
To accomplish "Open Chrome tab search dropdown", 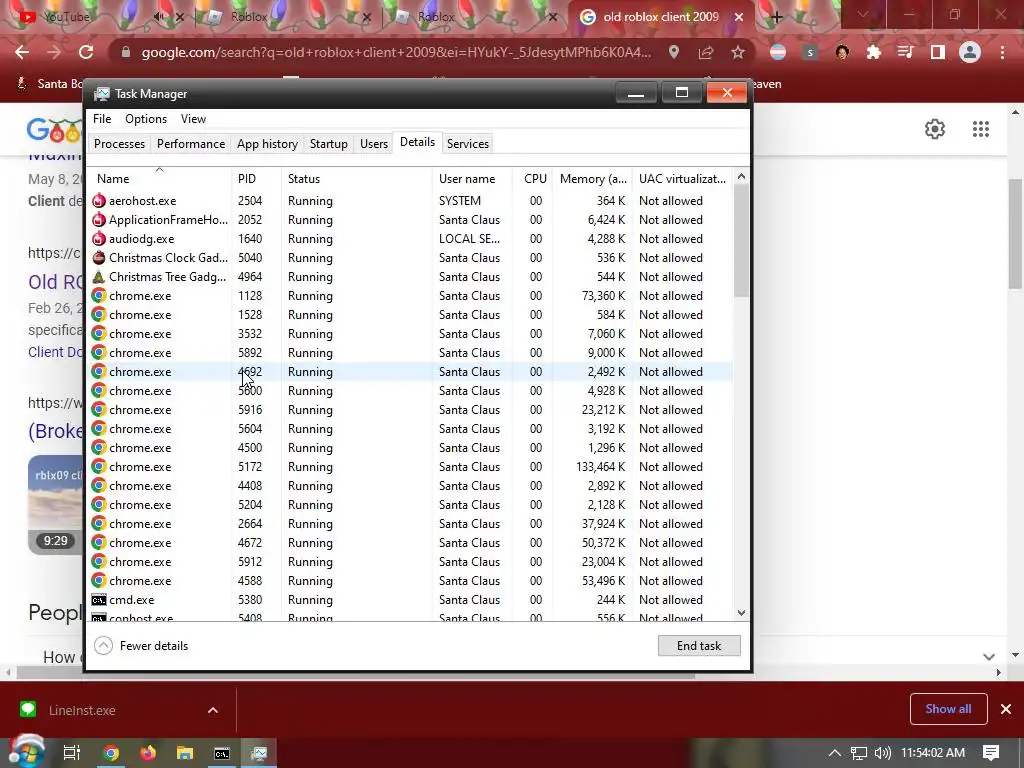I will 863,14.
